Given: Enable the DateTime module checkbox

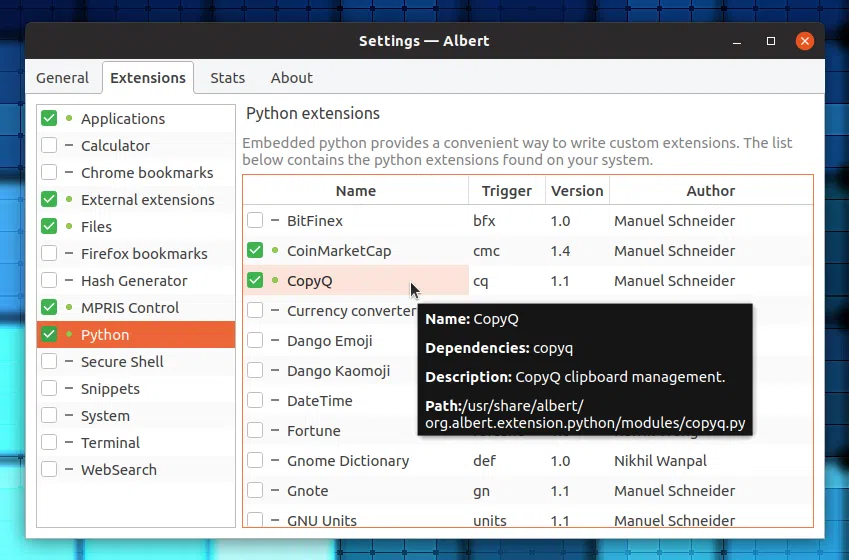Looking at the screenshot, I should (255, 400).
